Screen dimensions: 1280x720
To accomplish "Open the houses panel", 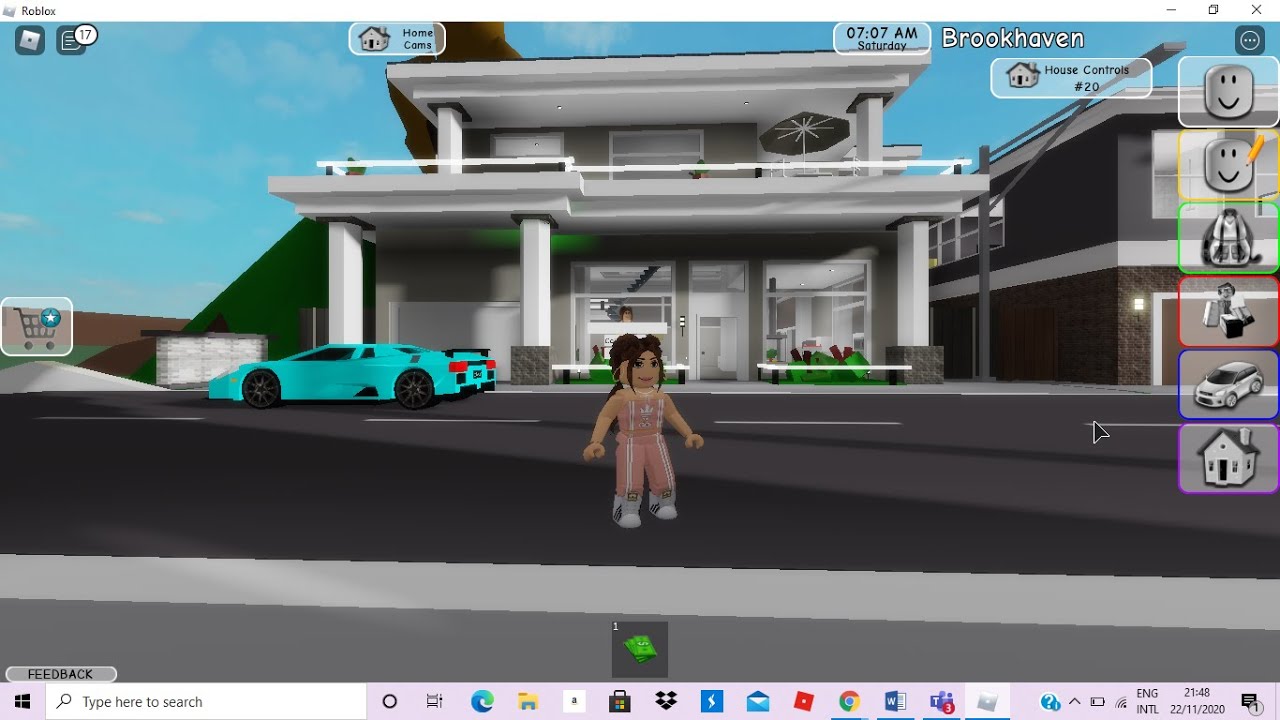I will pos(1228,458).
